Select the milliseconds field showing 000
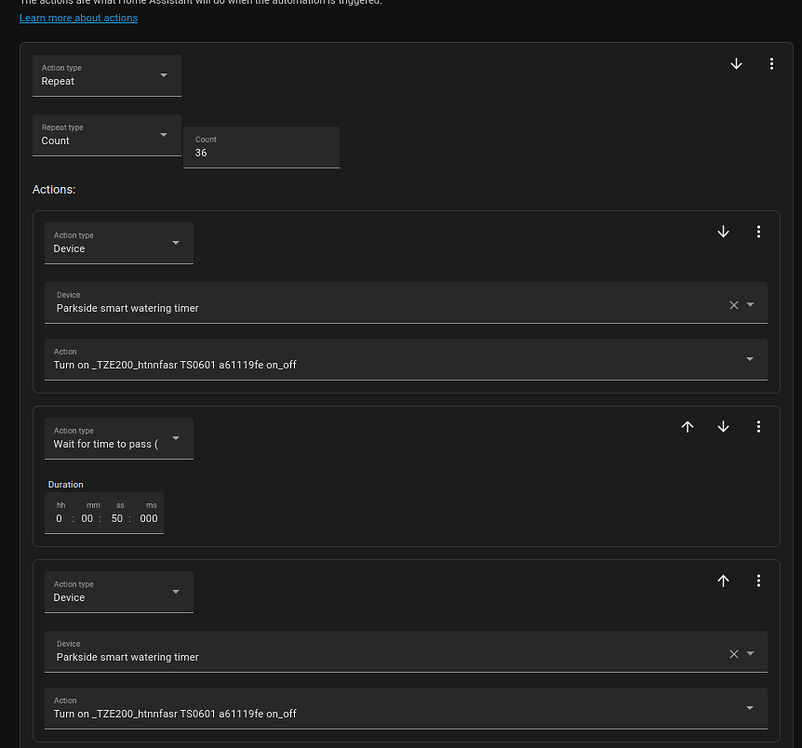This screenshot has width=802, height=748. coord(149,518)
